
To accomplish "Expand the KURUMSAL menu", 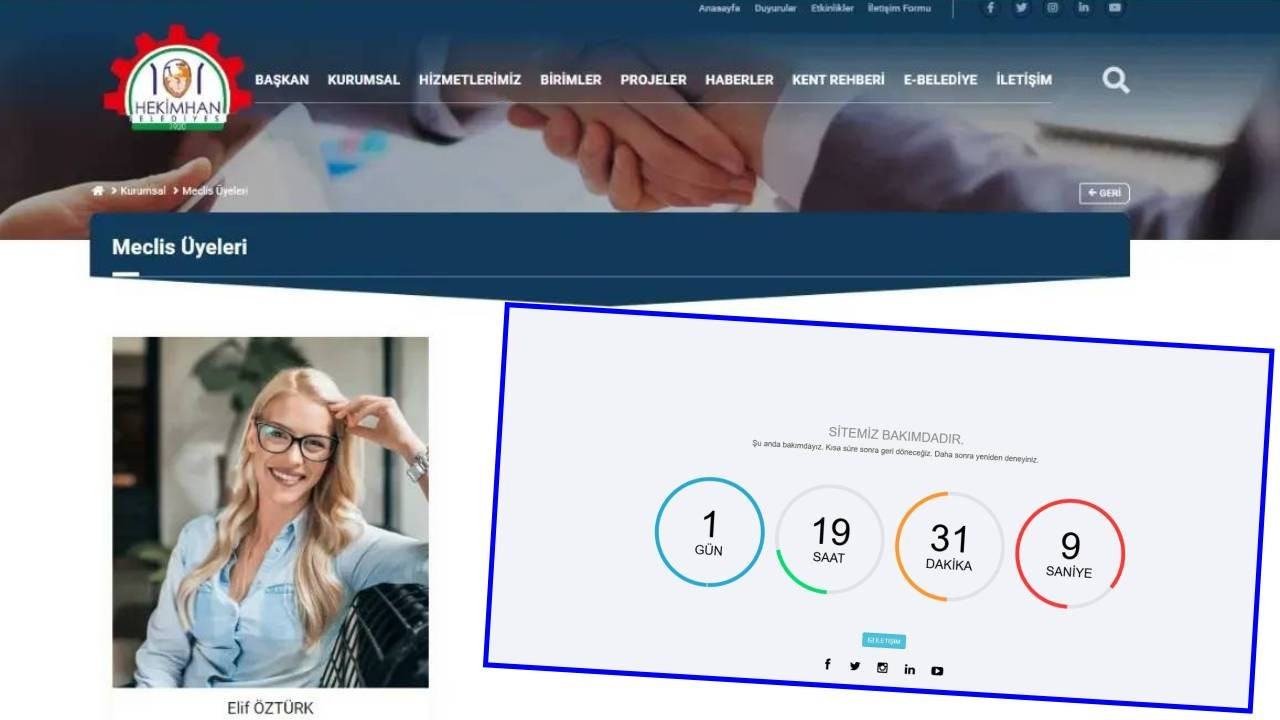I will (x=363, y=80).
